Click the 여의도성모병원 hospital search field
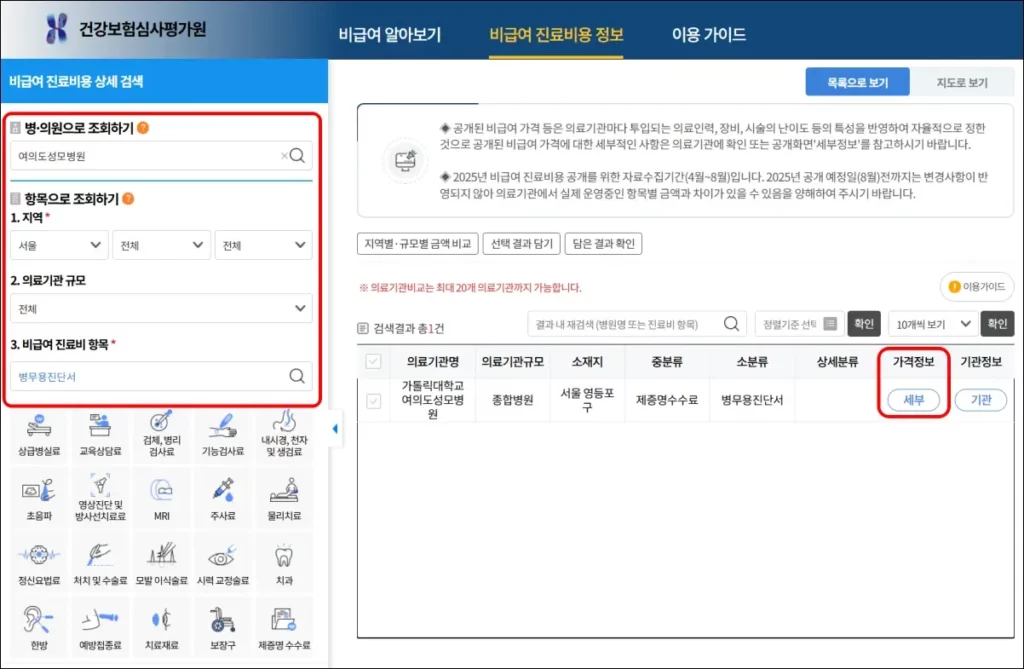1024x669 pixels. pyautogui.click(x=161, y=155)
